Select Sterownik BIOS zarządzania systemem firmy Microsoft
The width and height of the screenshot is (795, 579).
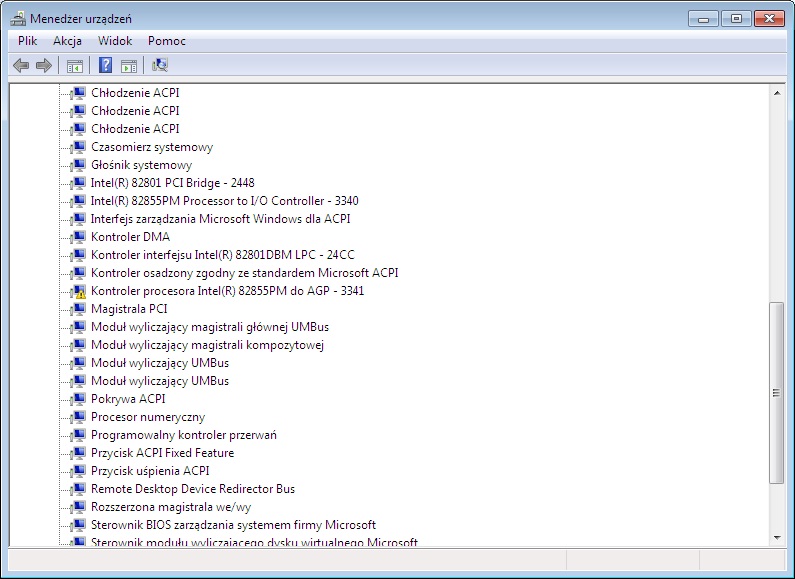tap(233, 525)
